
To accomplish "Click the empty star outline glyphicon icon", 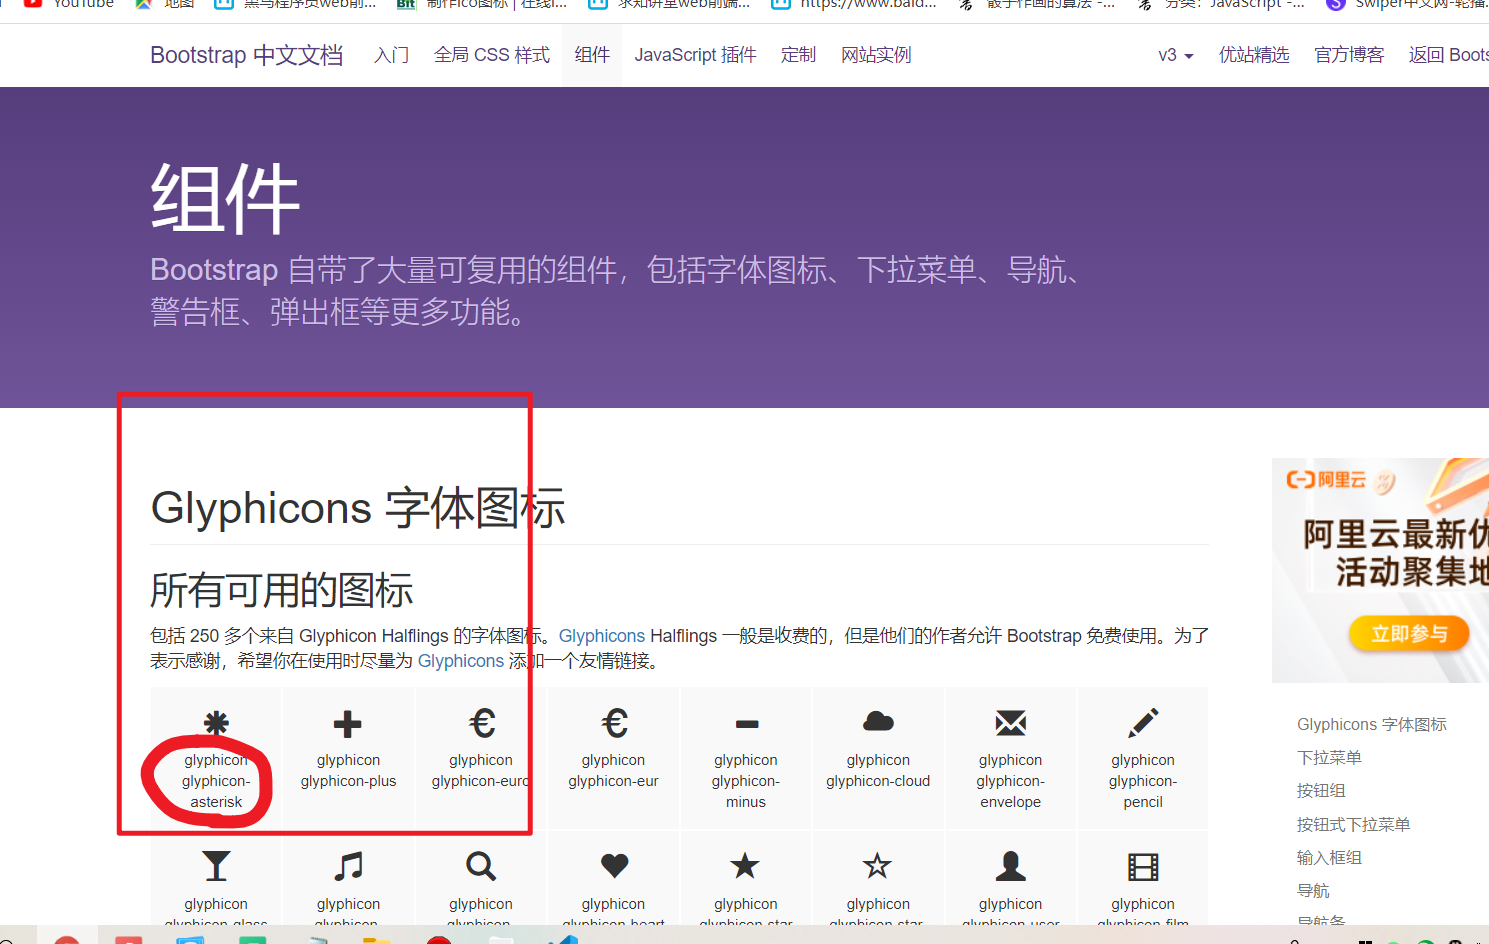I will [878, 865].
